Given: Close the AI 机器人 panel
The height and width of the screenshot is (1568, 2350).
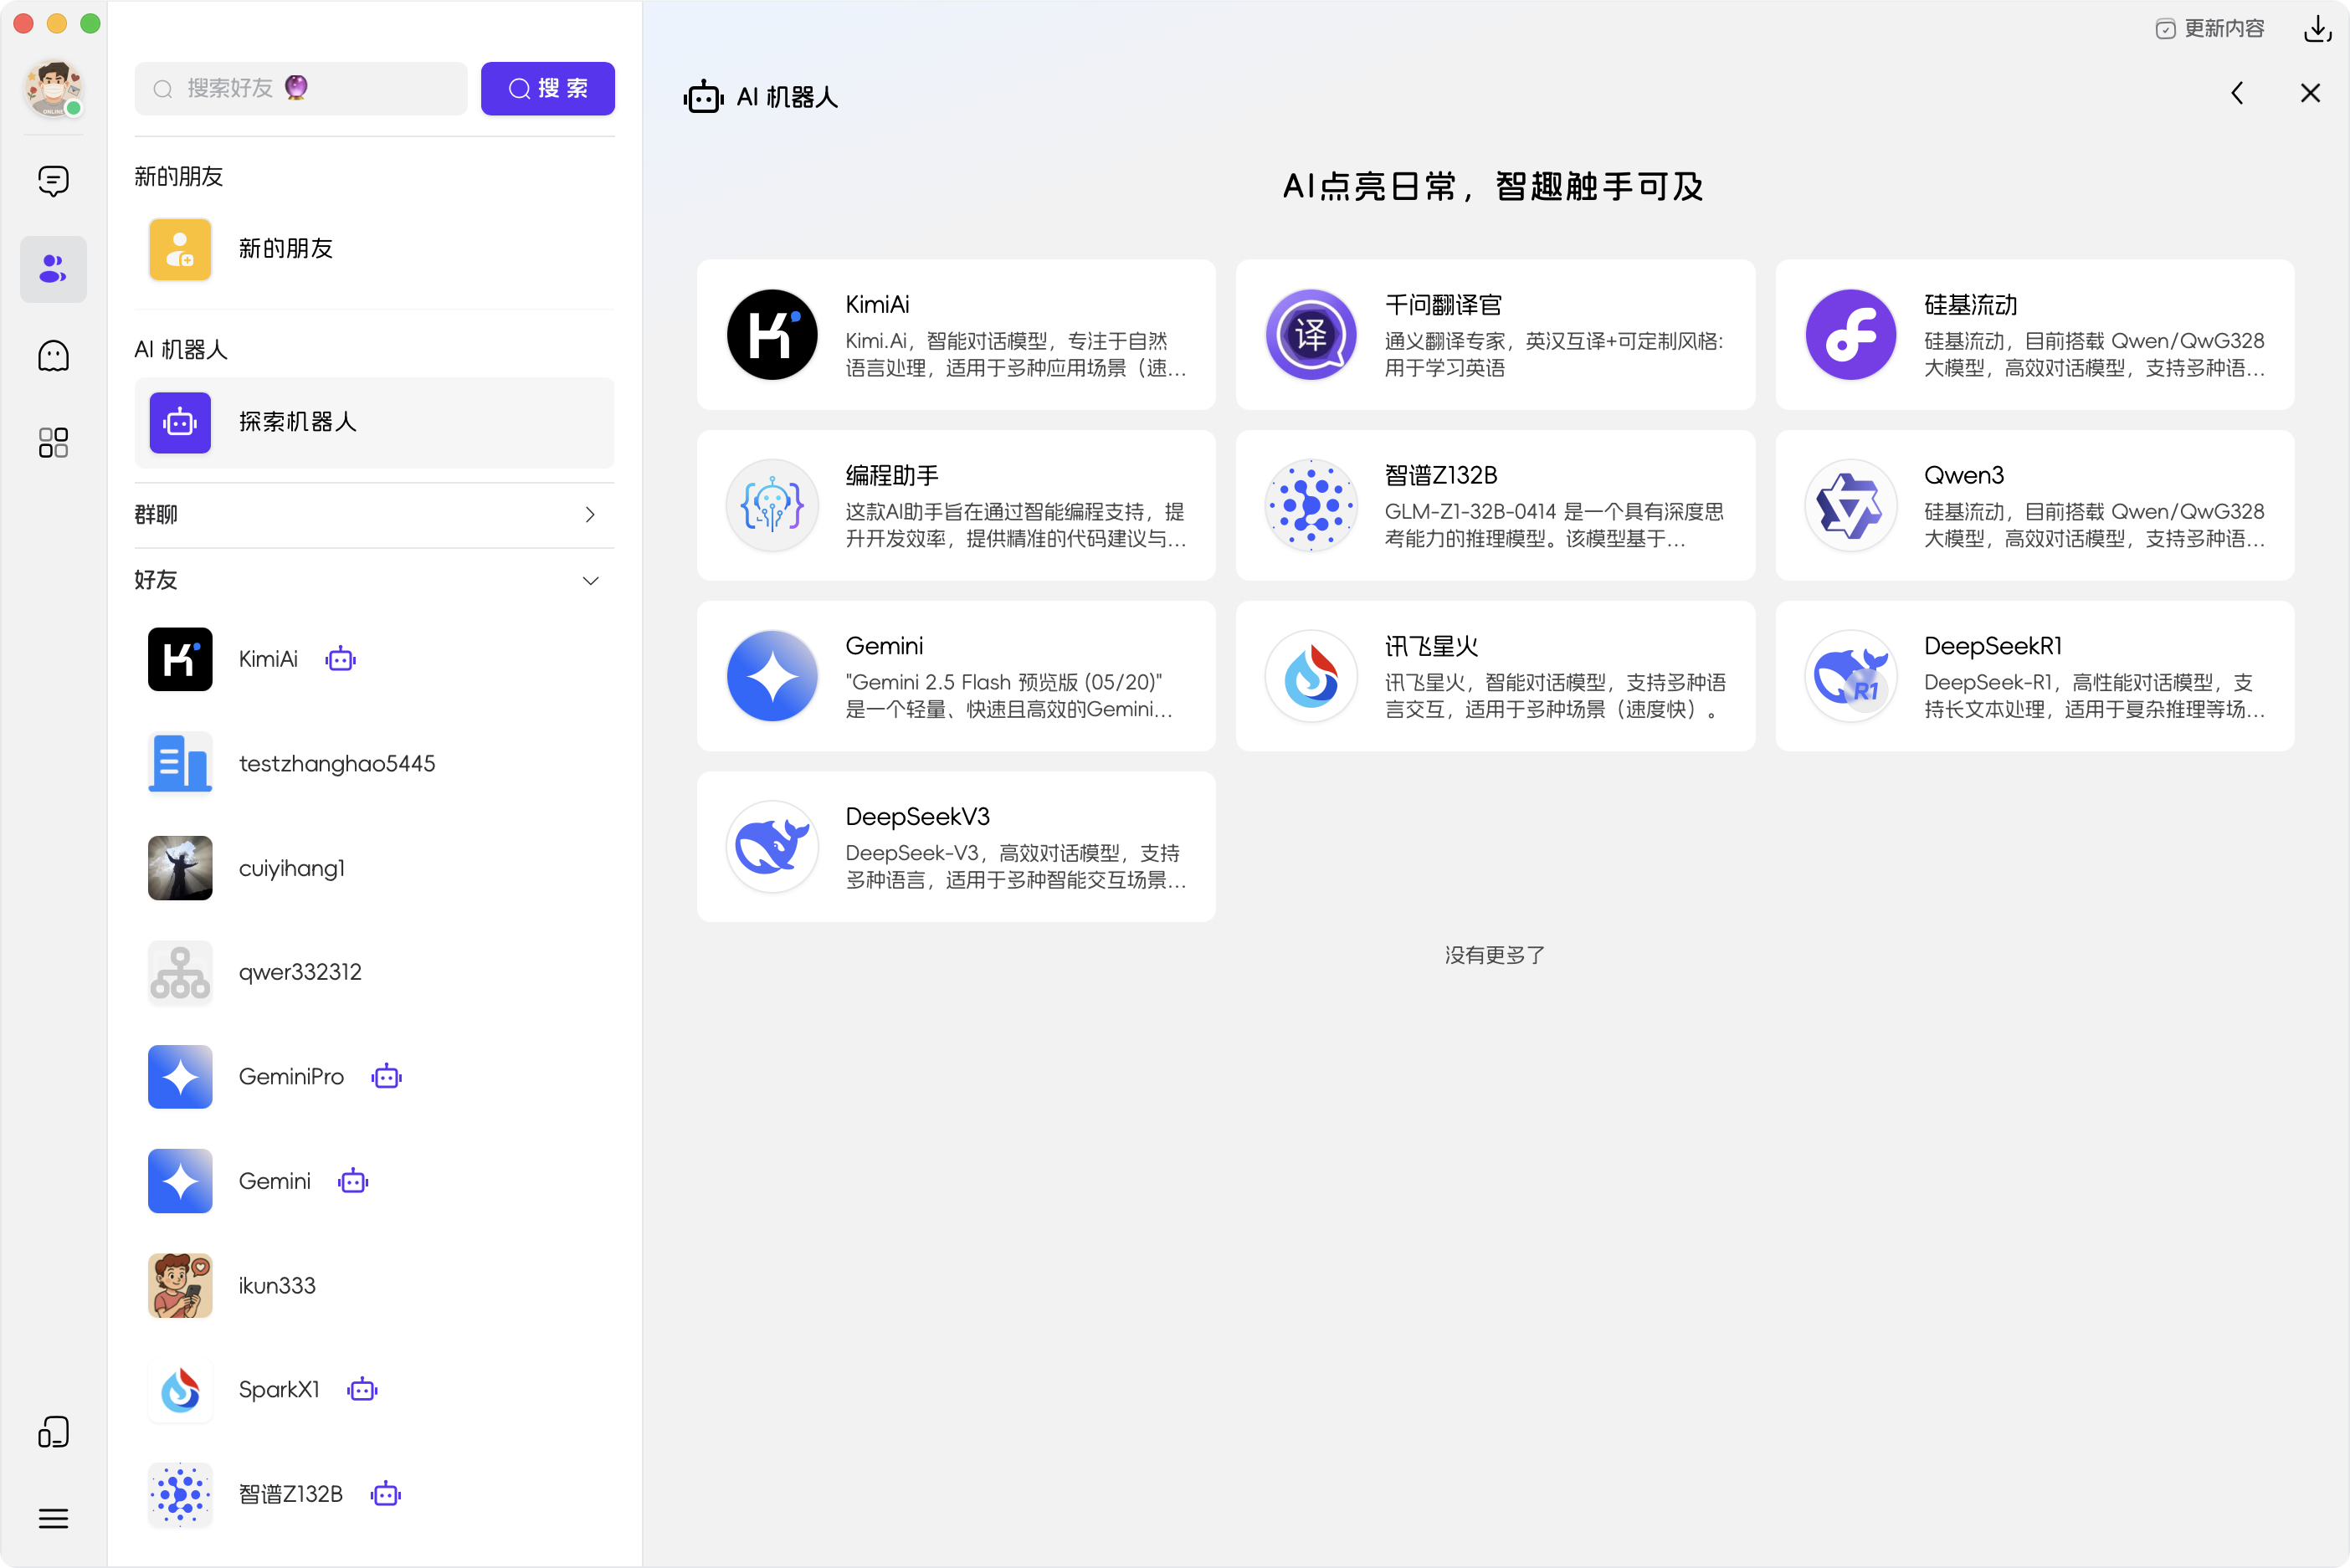Looking at the screenshot, I should pos(2310,93).
